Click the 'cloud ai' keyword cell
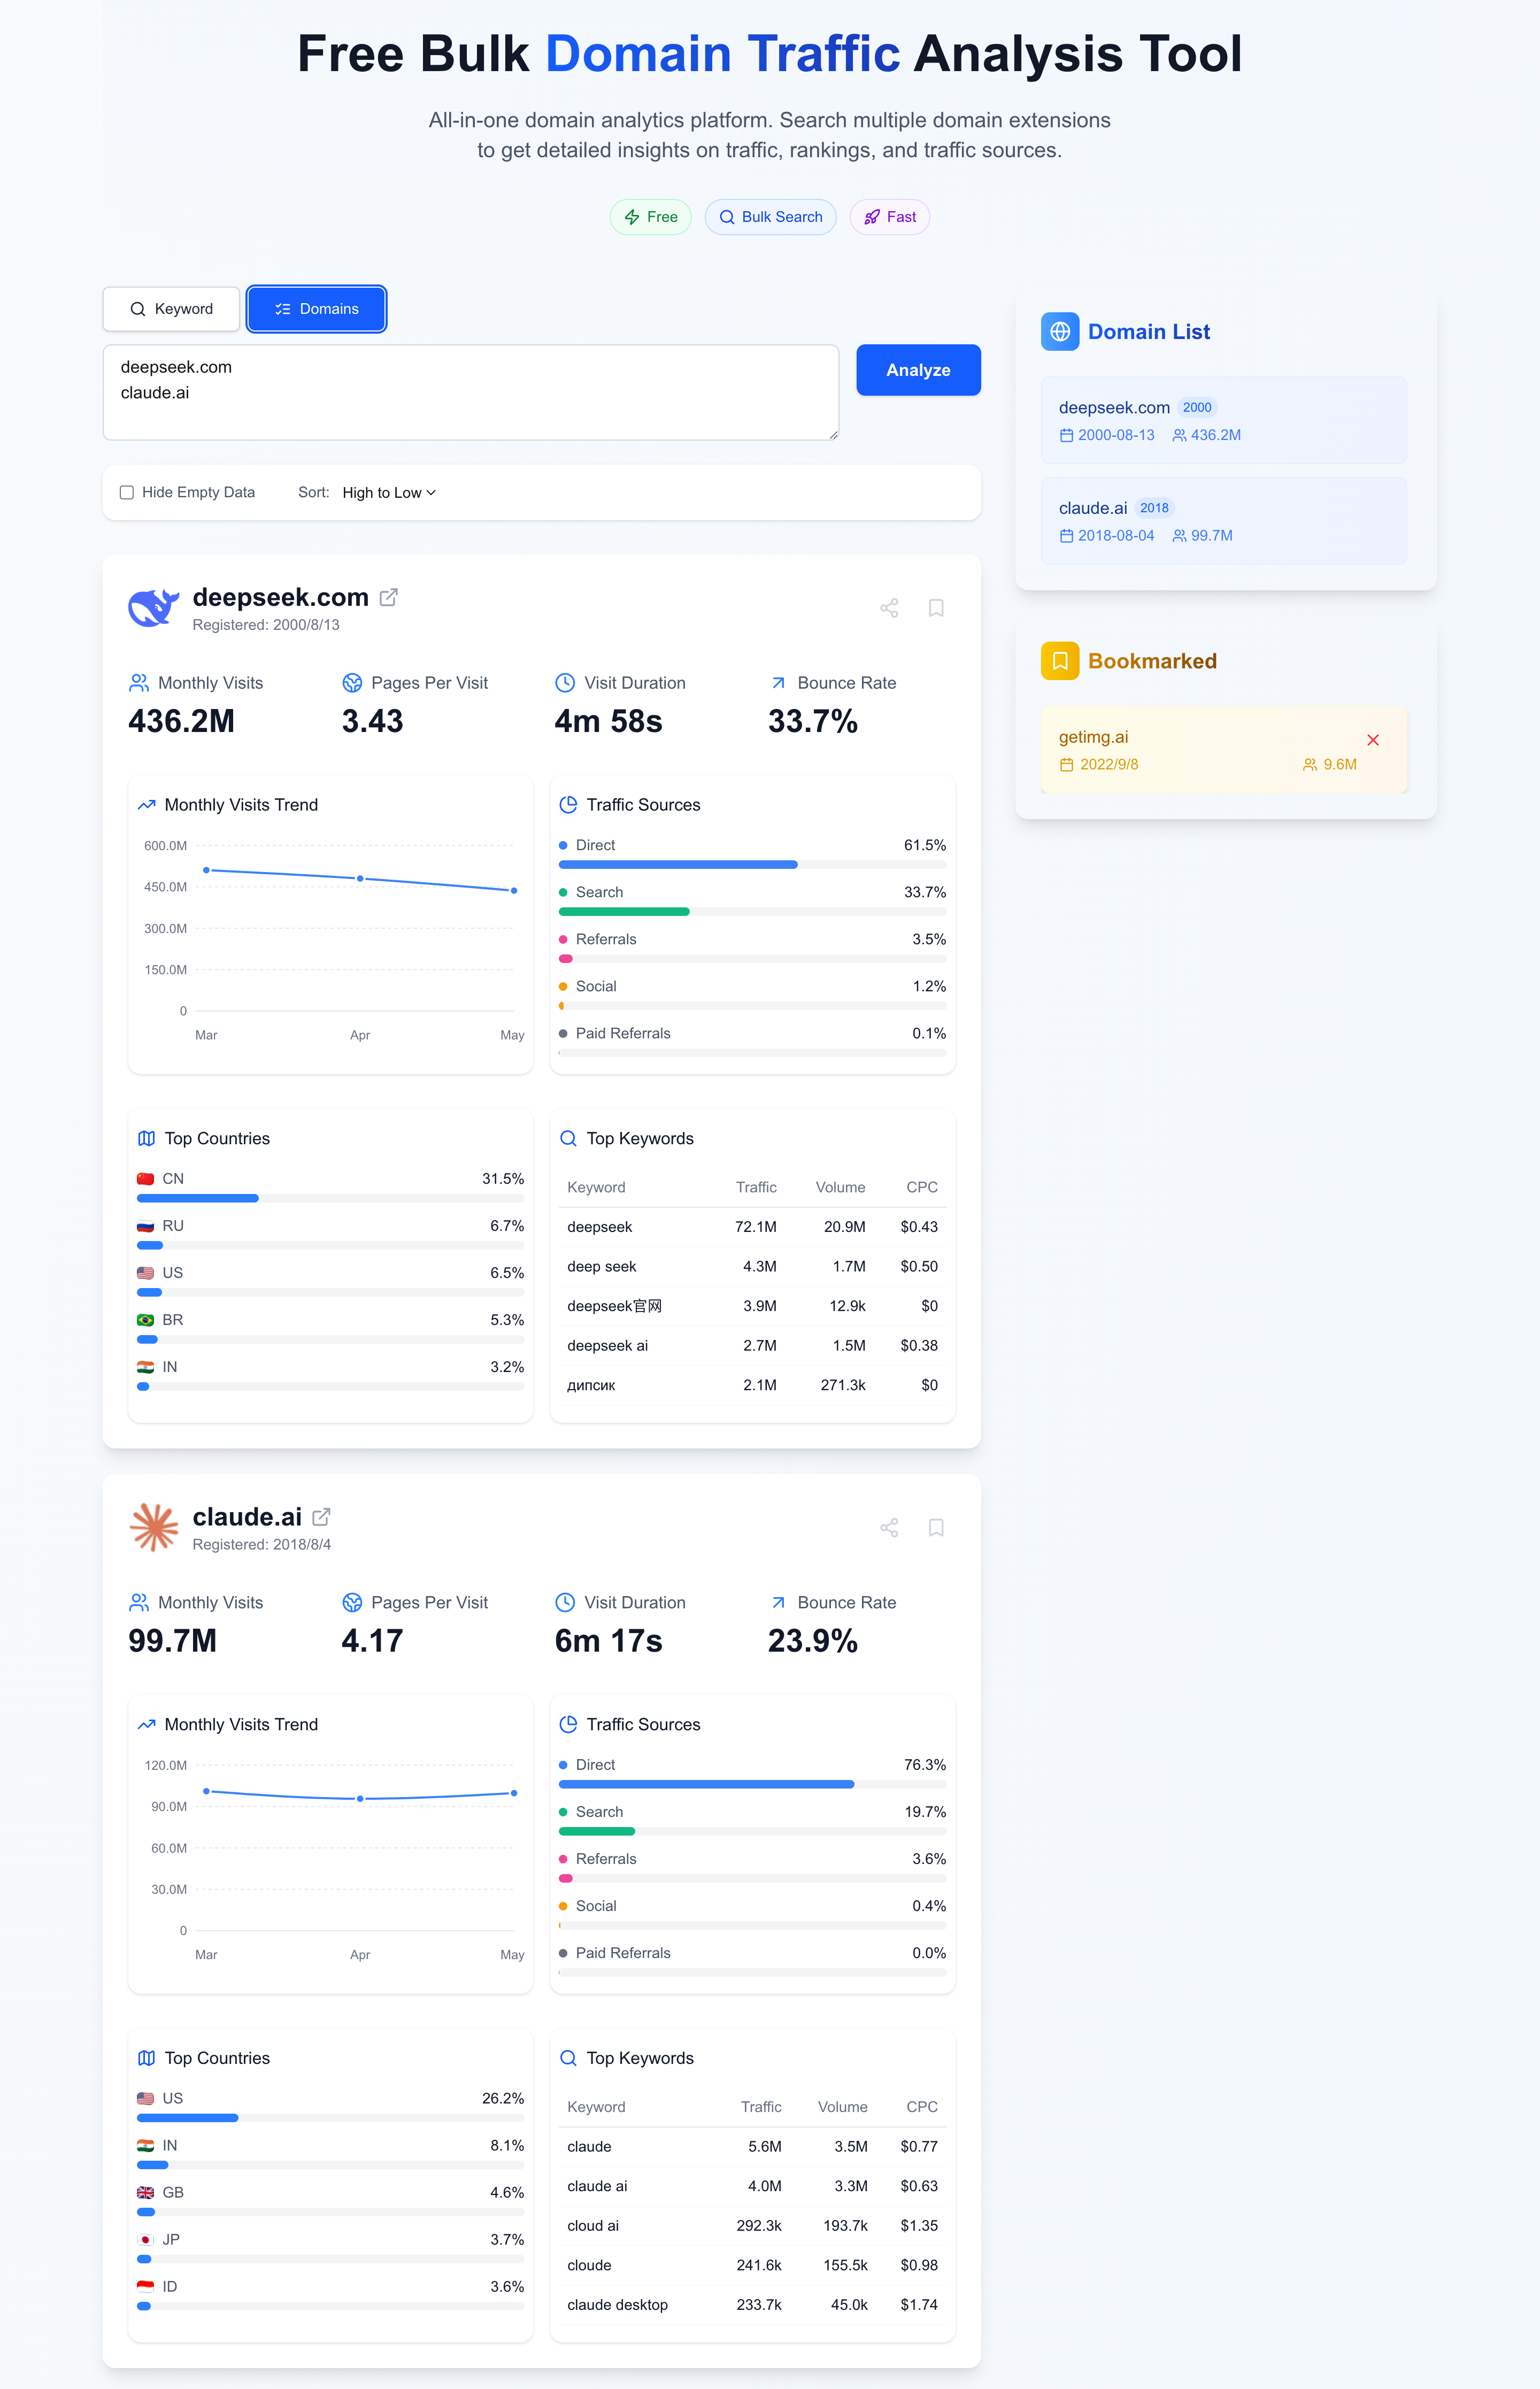This screenshot has height=2389, width=1540. coord(593,2226)
